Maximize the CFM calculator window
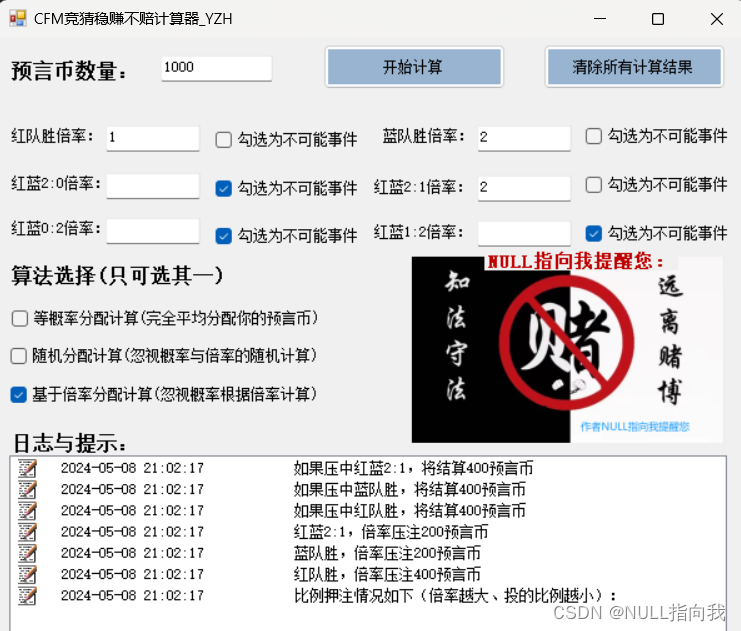The height and width of the screenshot is (631, 741). [658, 19]
